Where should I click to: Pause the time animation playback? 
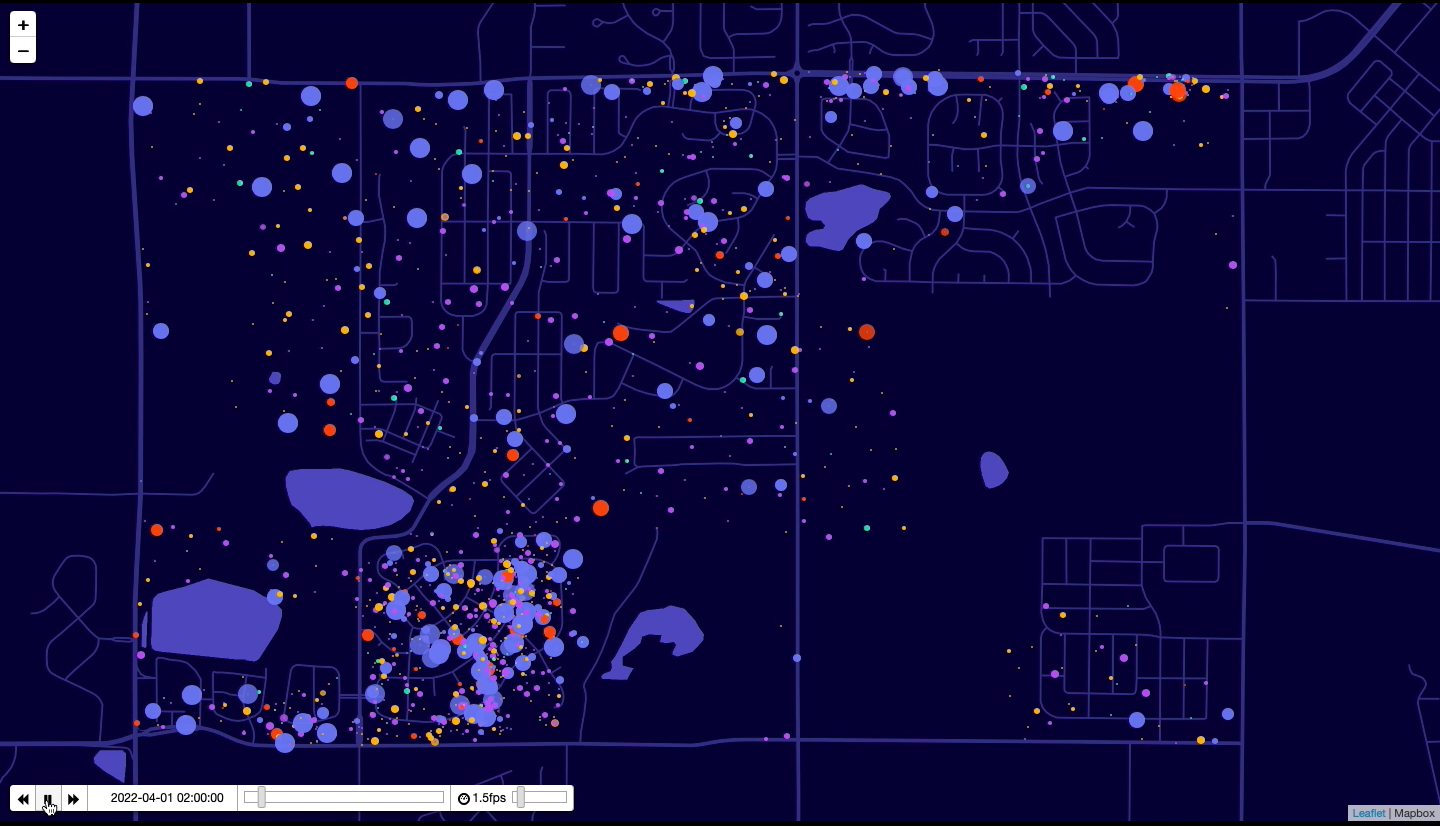[x=48, y=798]
